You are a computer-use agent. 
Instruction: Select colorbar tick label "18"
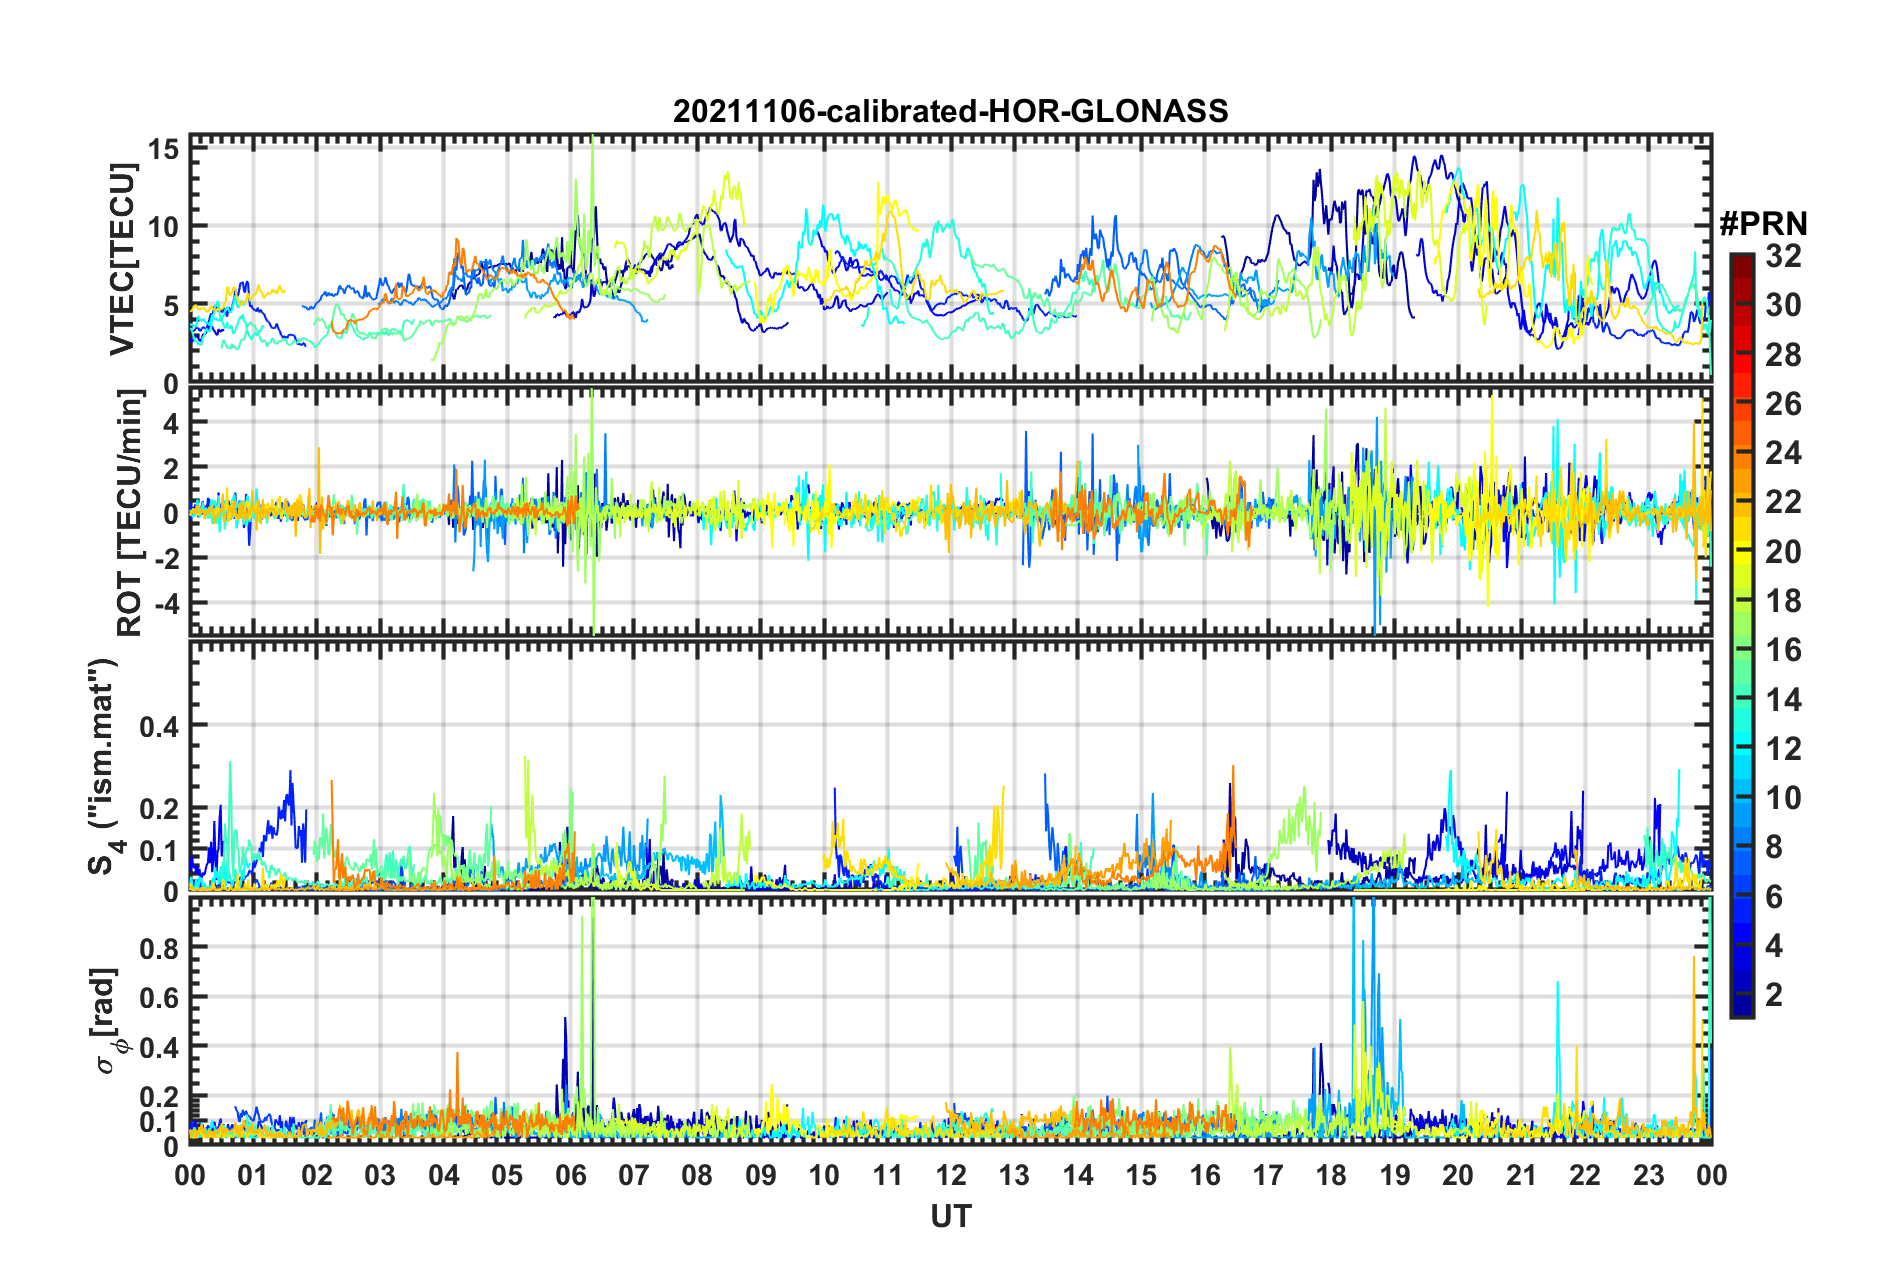[x=1783, y=601]
